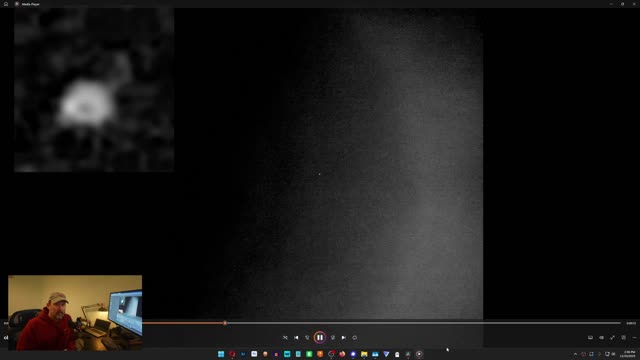Click the webcam overlay of the presenter
Viewport: 640px width, 360px height.
75,313
